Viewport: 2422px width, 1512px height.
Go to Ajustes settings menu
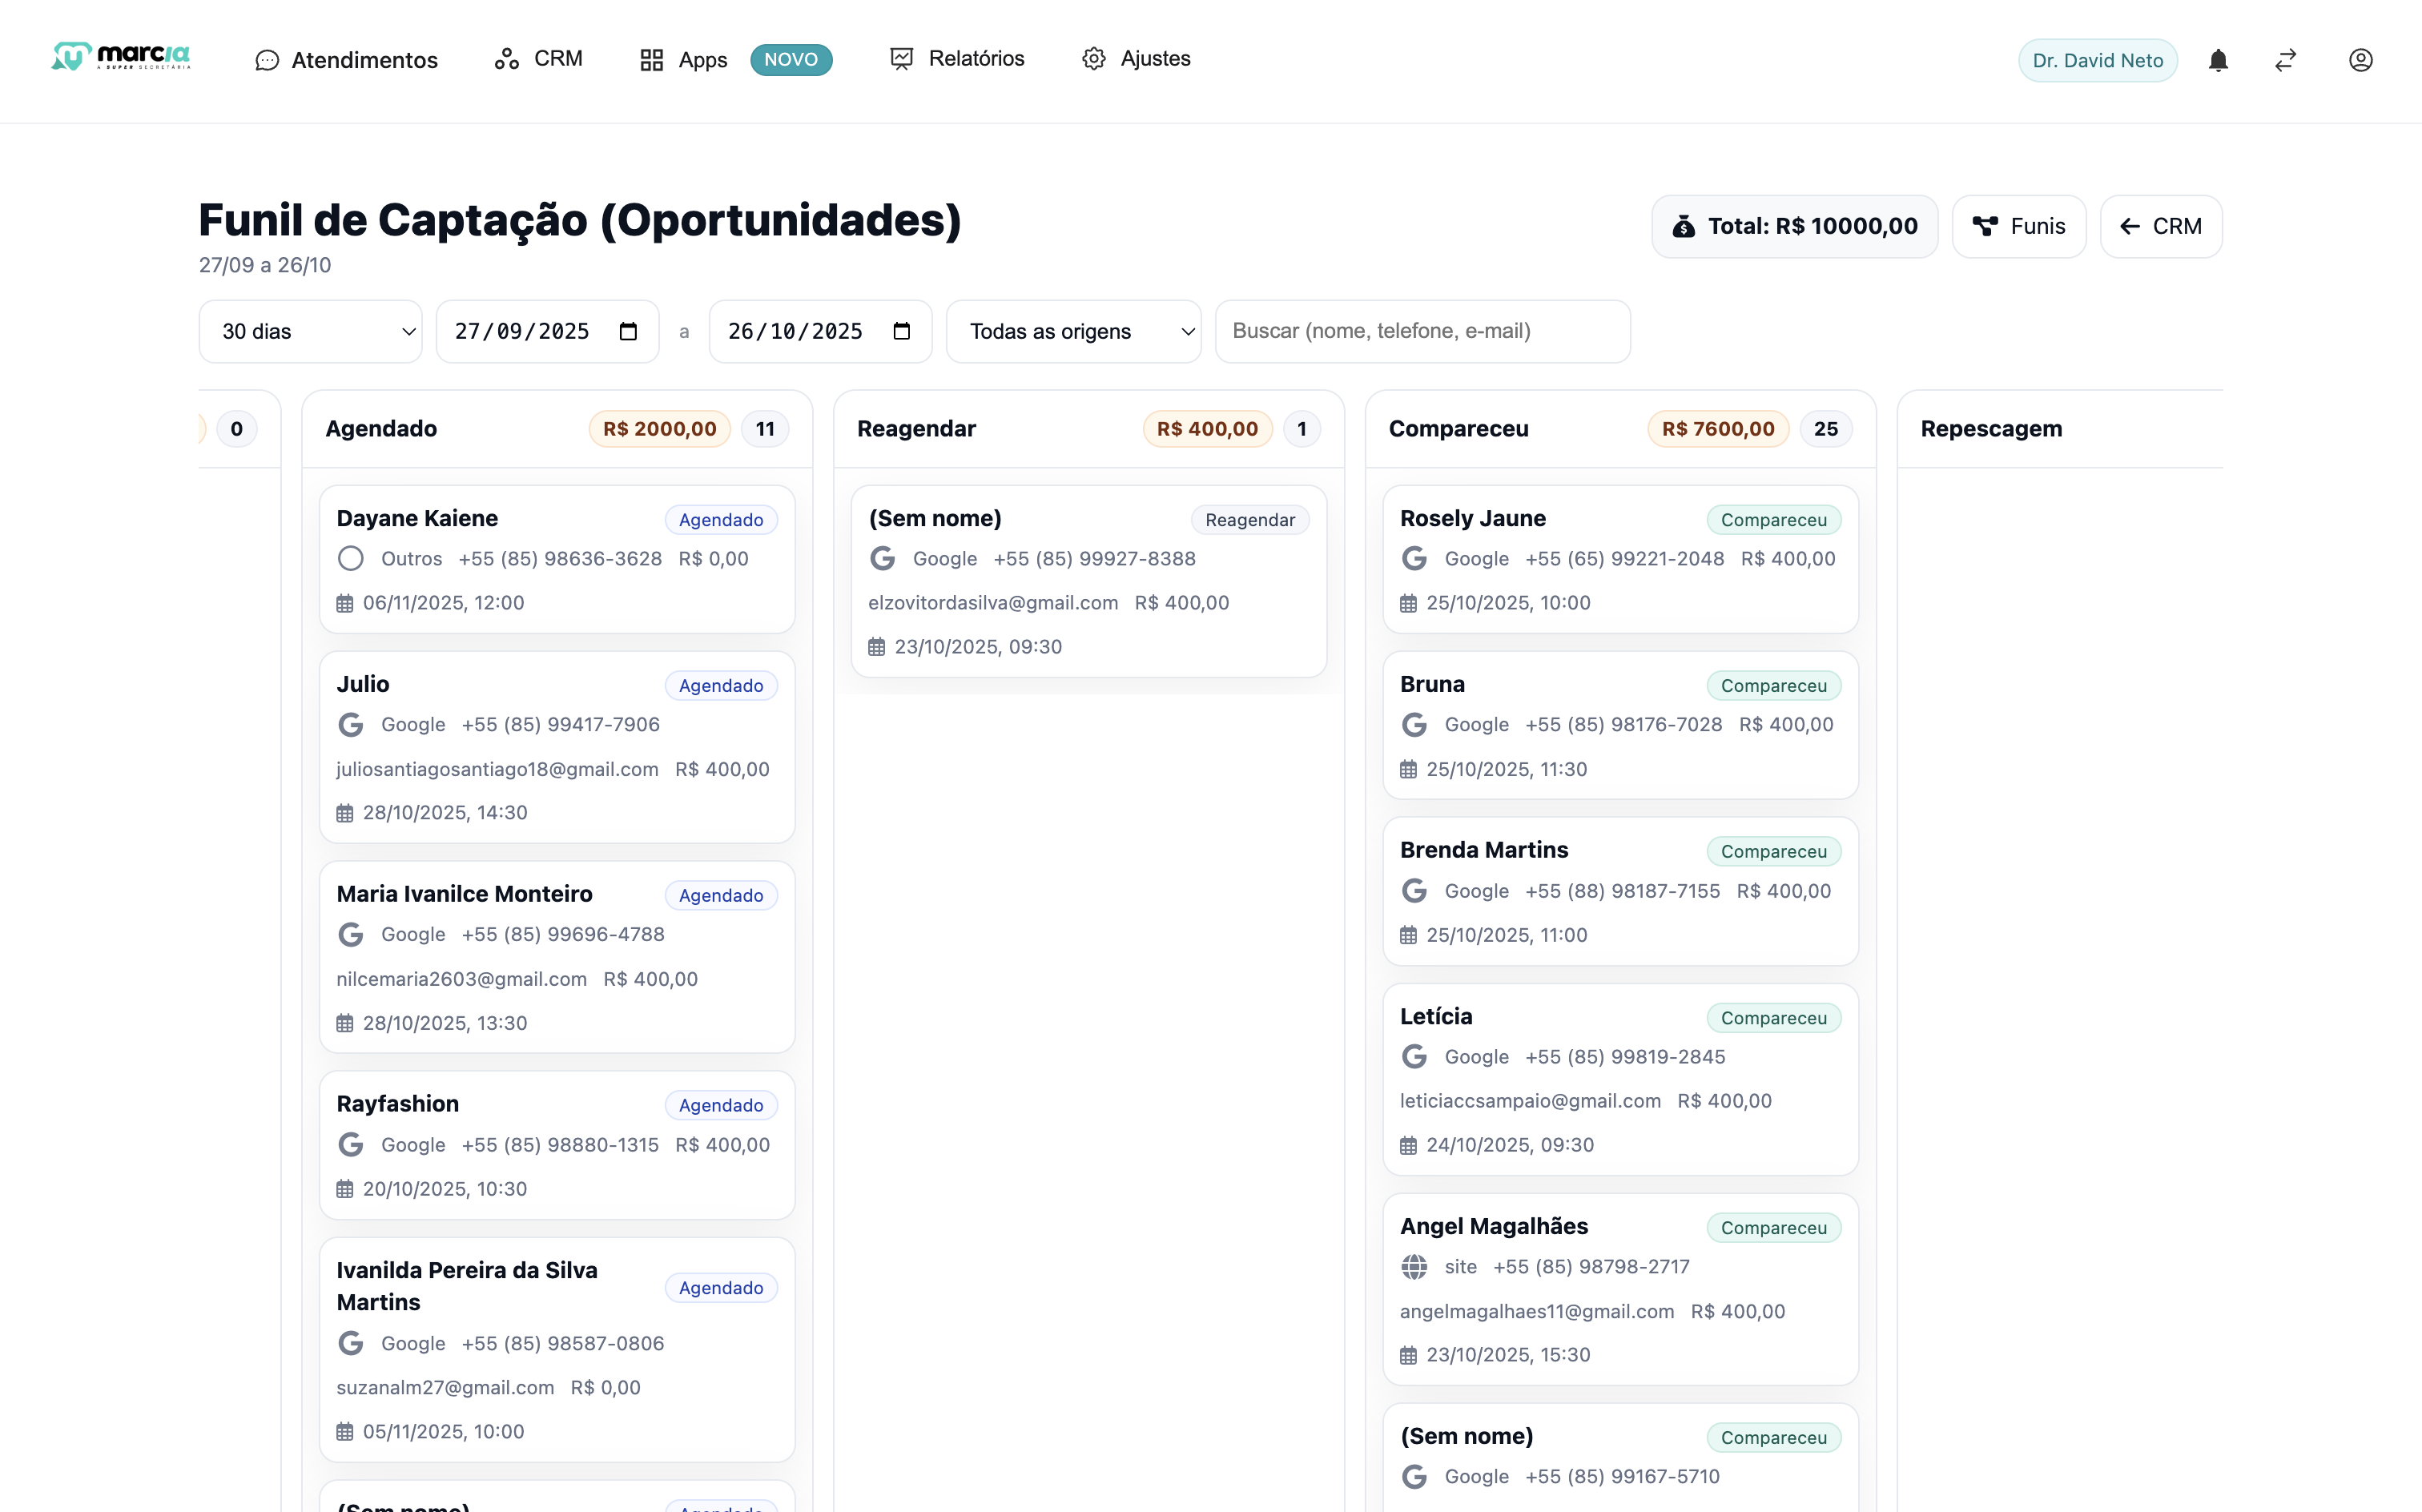click(1136, 59)
